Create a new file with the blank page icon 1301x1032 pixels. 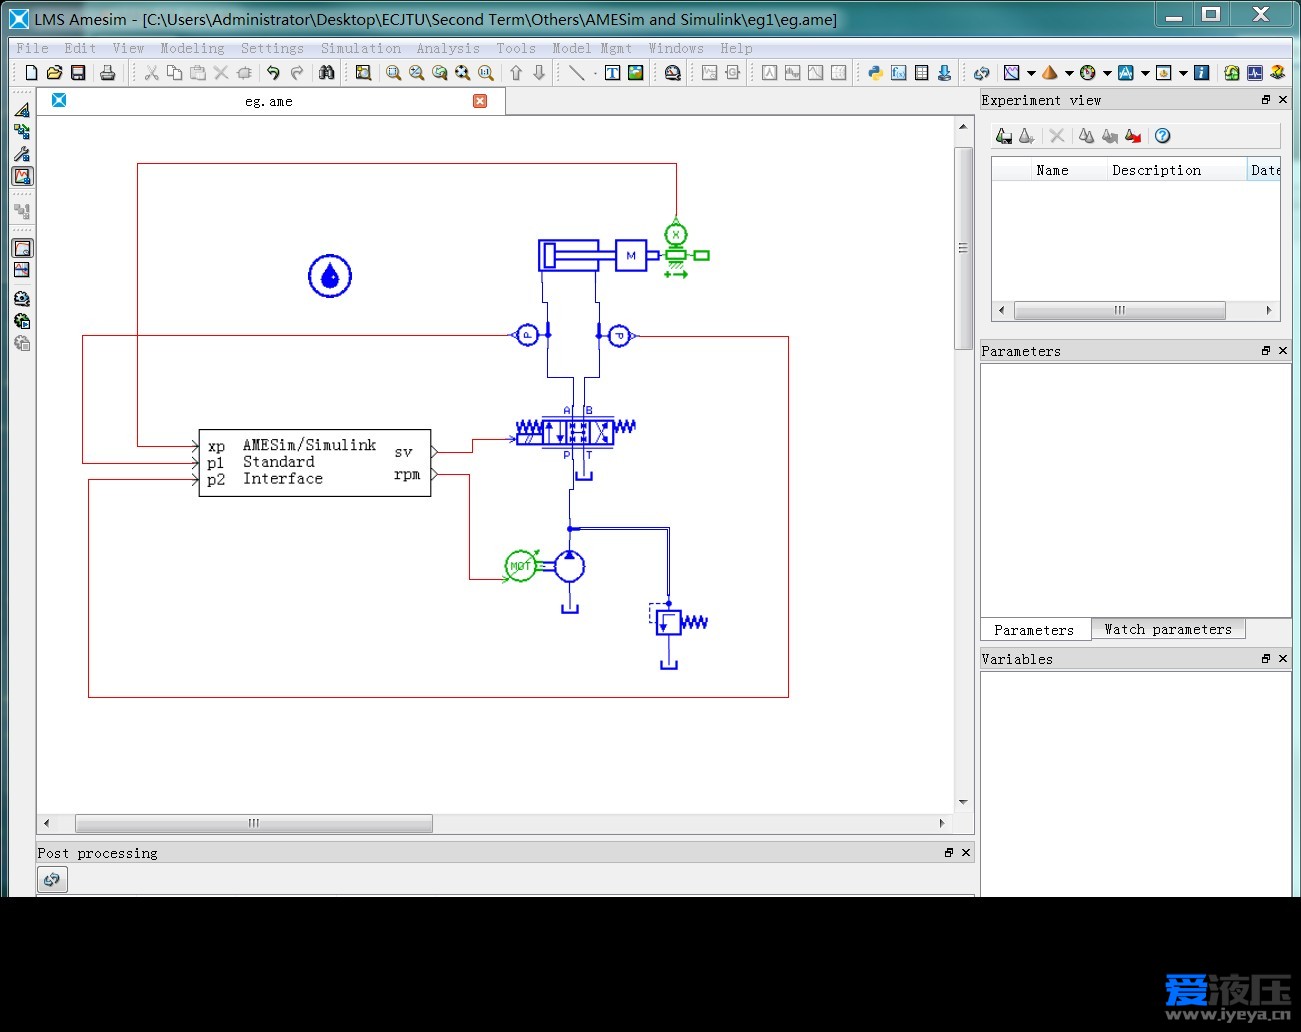tap(31, 73)
